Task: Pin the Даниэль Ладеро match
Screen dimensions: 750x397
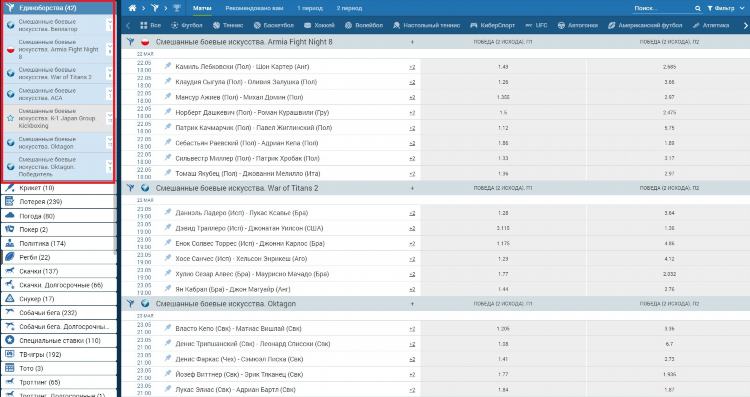Action: pos(168,212)
